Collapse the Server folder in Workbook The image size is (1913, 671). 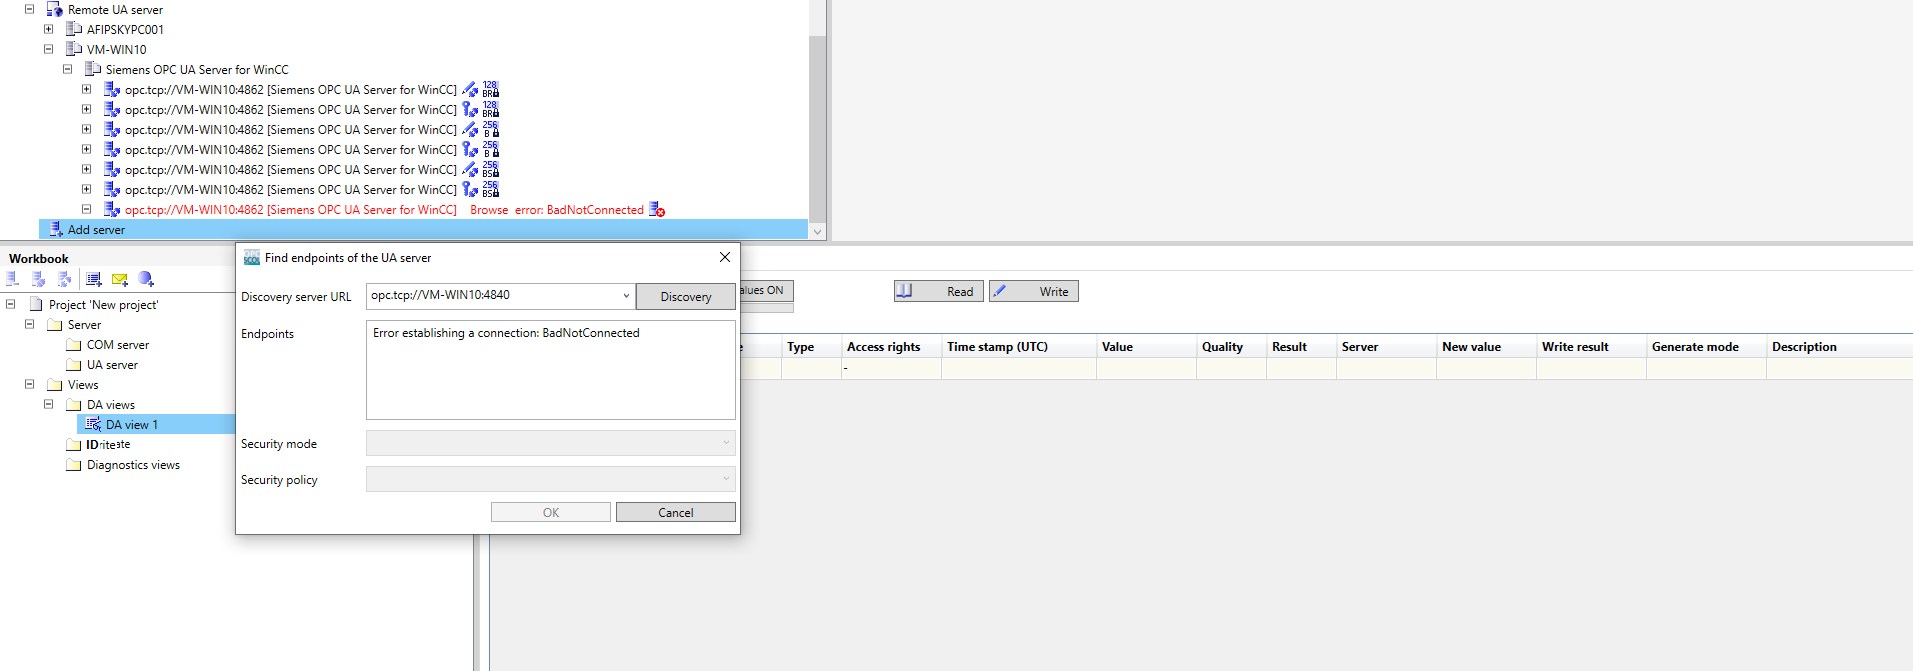tap(29, 324)
